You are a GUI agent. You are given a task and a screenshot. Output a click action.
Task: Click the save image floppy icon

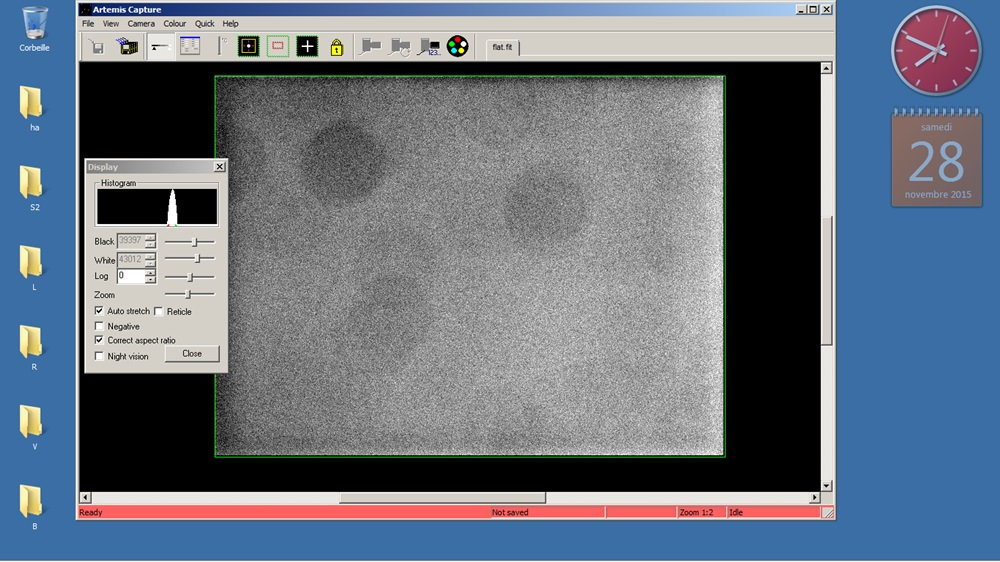click(96, 46)
